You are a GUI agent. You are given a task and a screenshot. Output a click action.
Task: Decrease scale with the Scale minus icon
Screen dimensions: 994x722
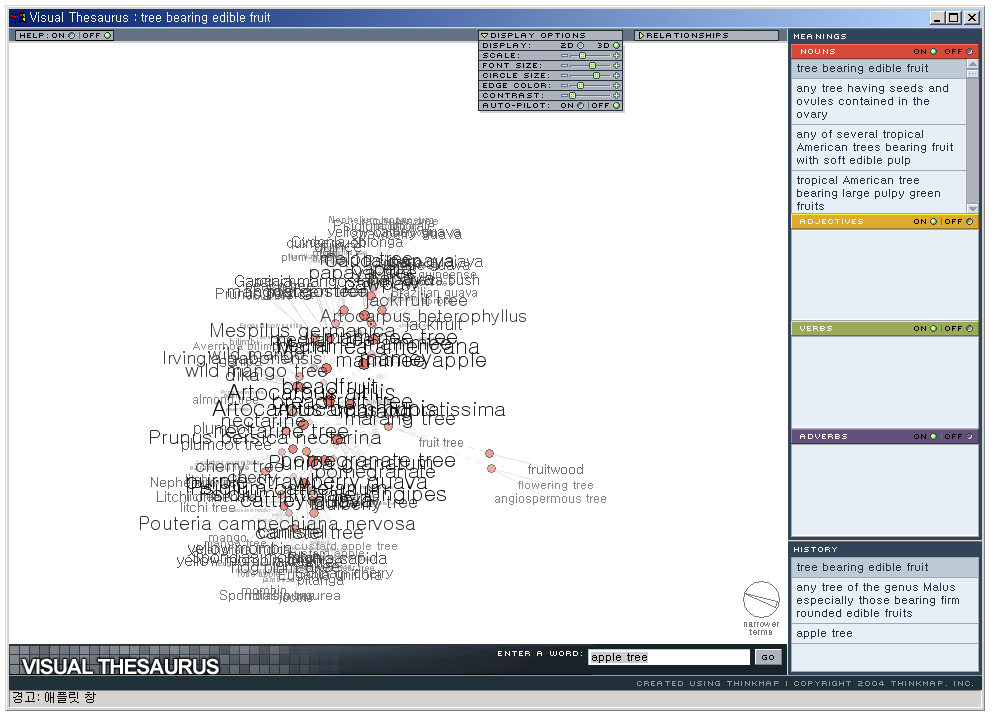[564, 56]
